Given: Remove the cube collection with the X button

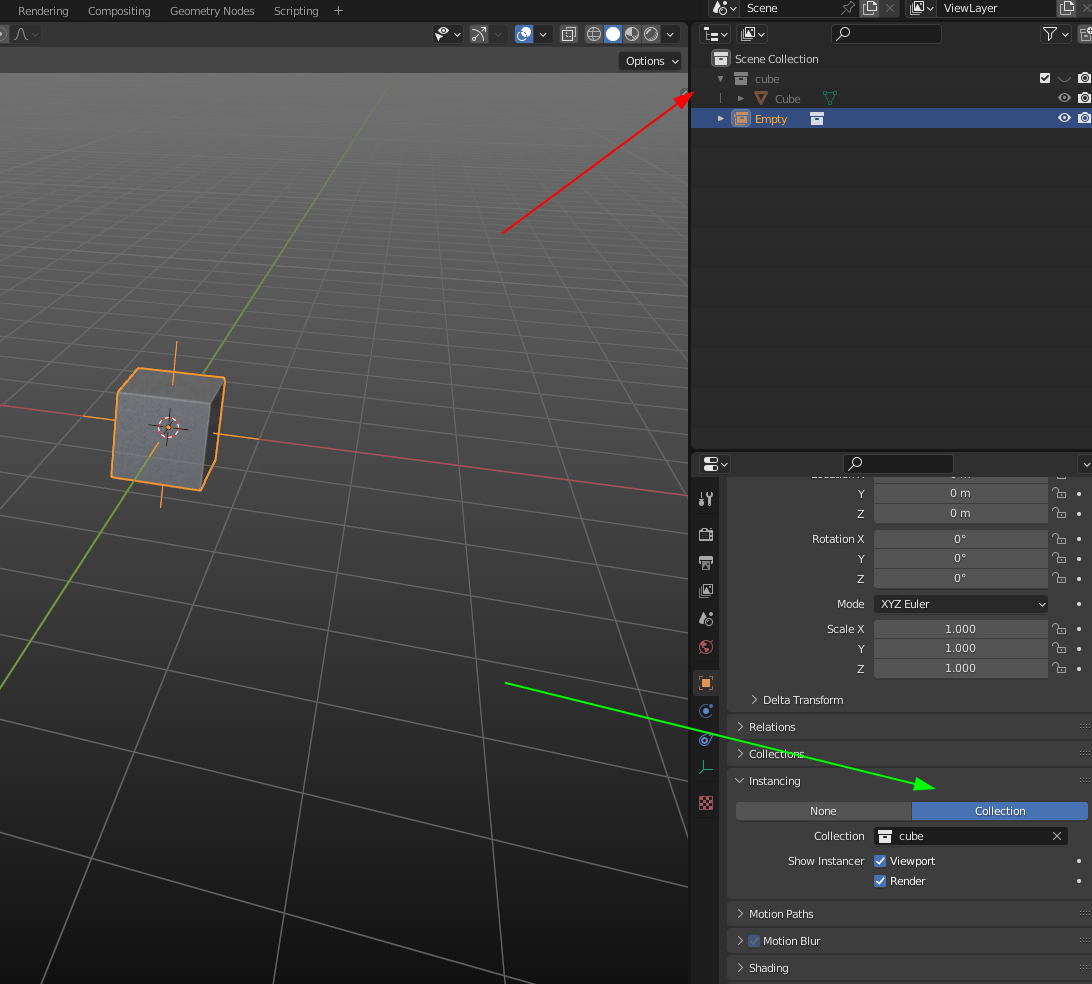Looking at the screenshot, I should pos(1056,836).
